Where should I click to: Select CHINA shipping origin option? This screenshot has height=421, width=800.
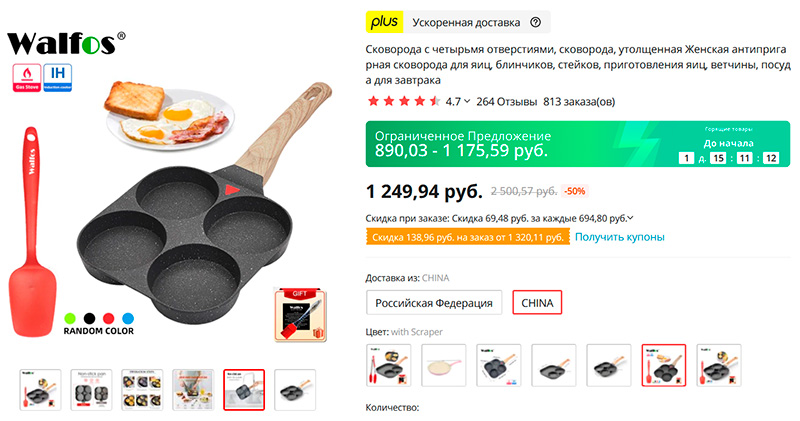click(537, 303)
